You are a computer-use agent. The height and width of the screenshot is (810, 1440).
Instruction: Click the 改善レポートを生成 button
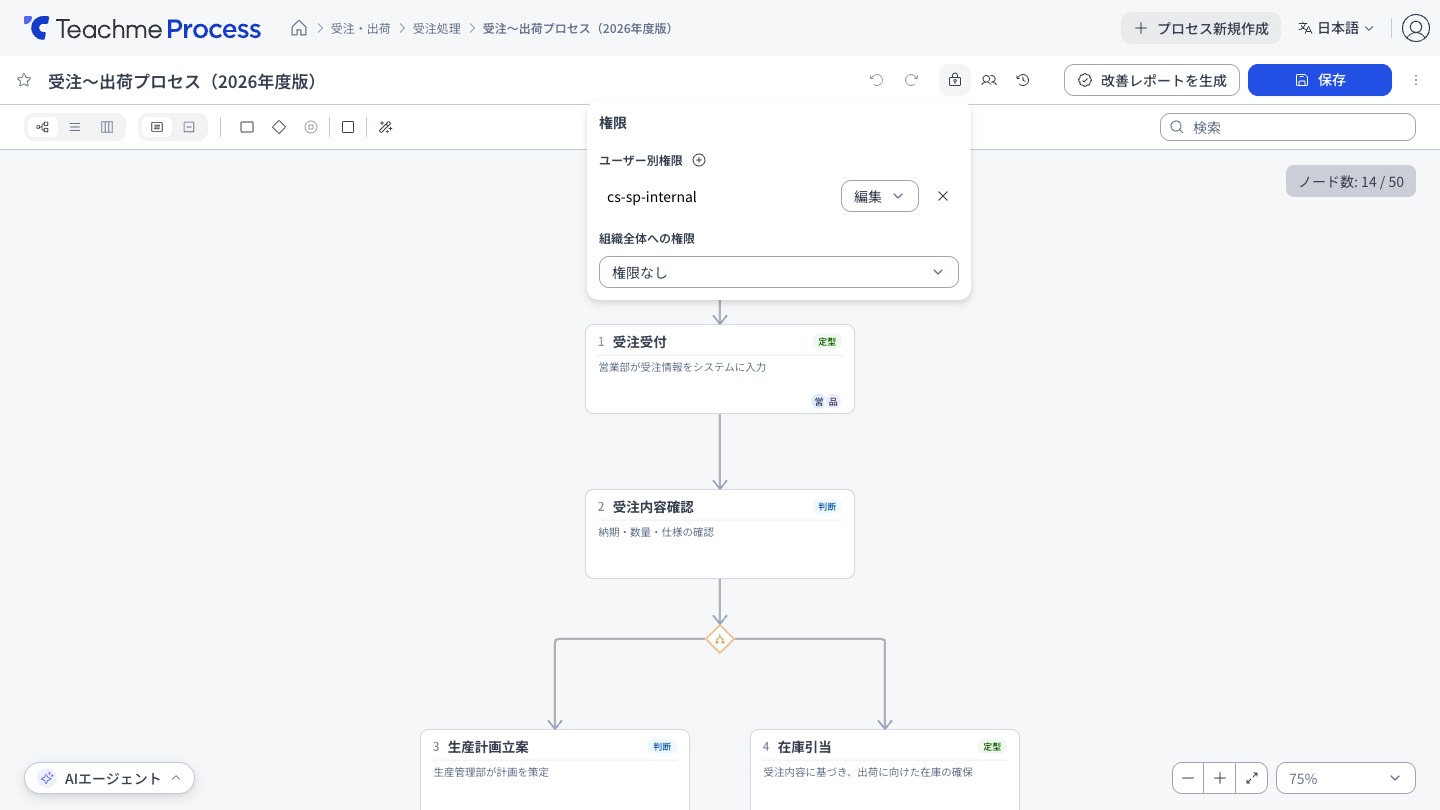(1152, 80)
